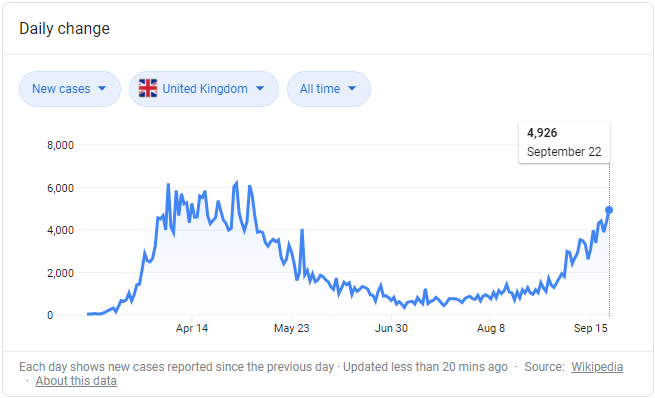Click the 4,926 tooltip box
655x398 pixels.
click(564, 142)
